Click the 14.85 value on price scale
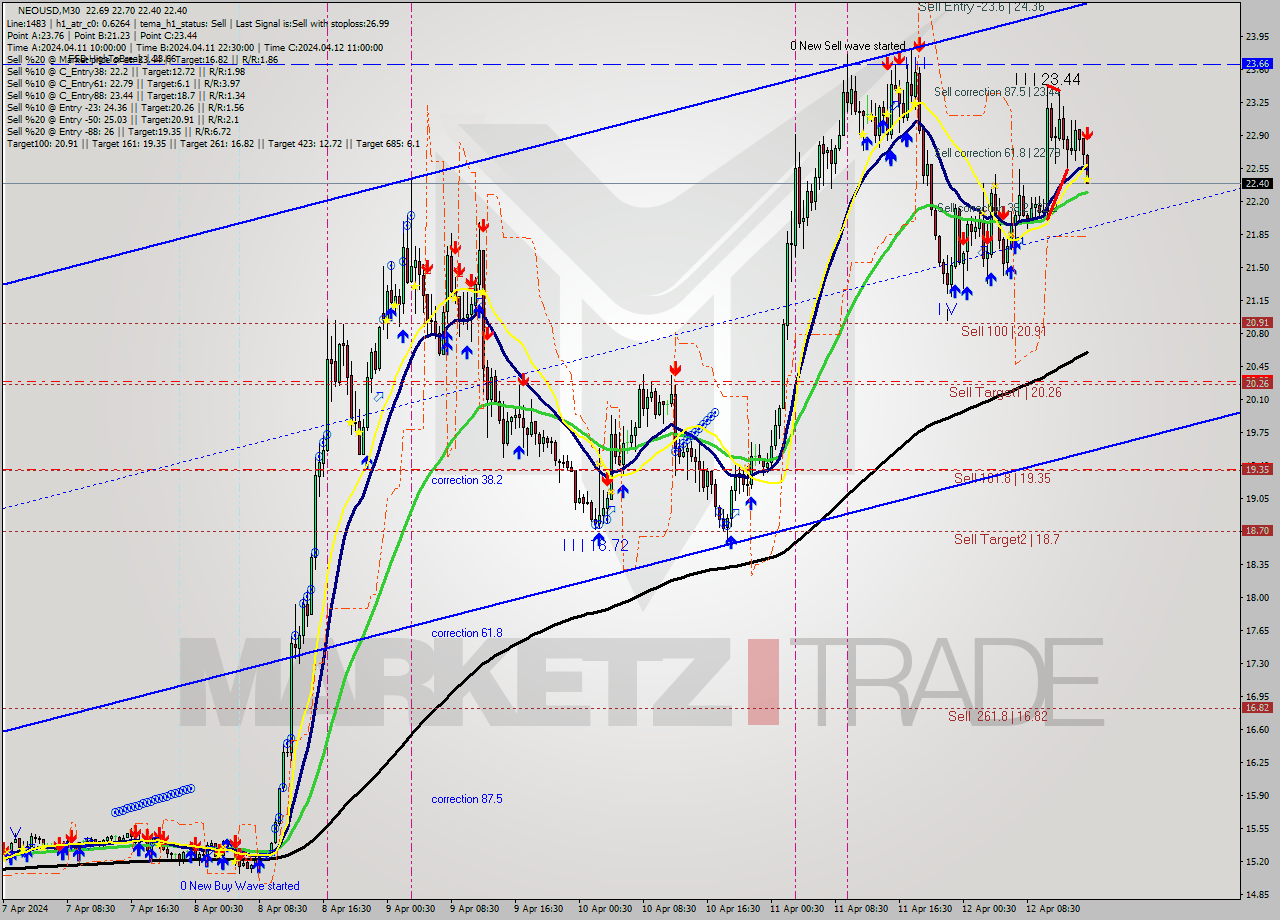 (x=1257, y=894)
